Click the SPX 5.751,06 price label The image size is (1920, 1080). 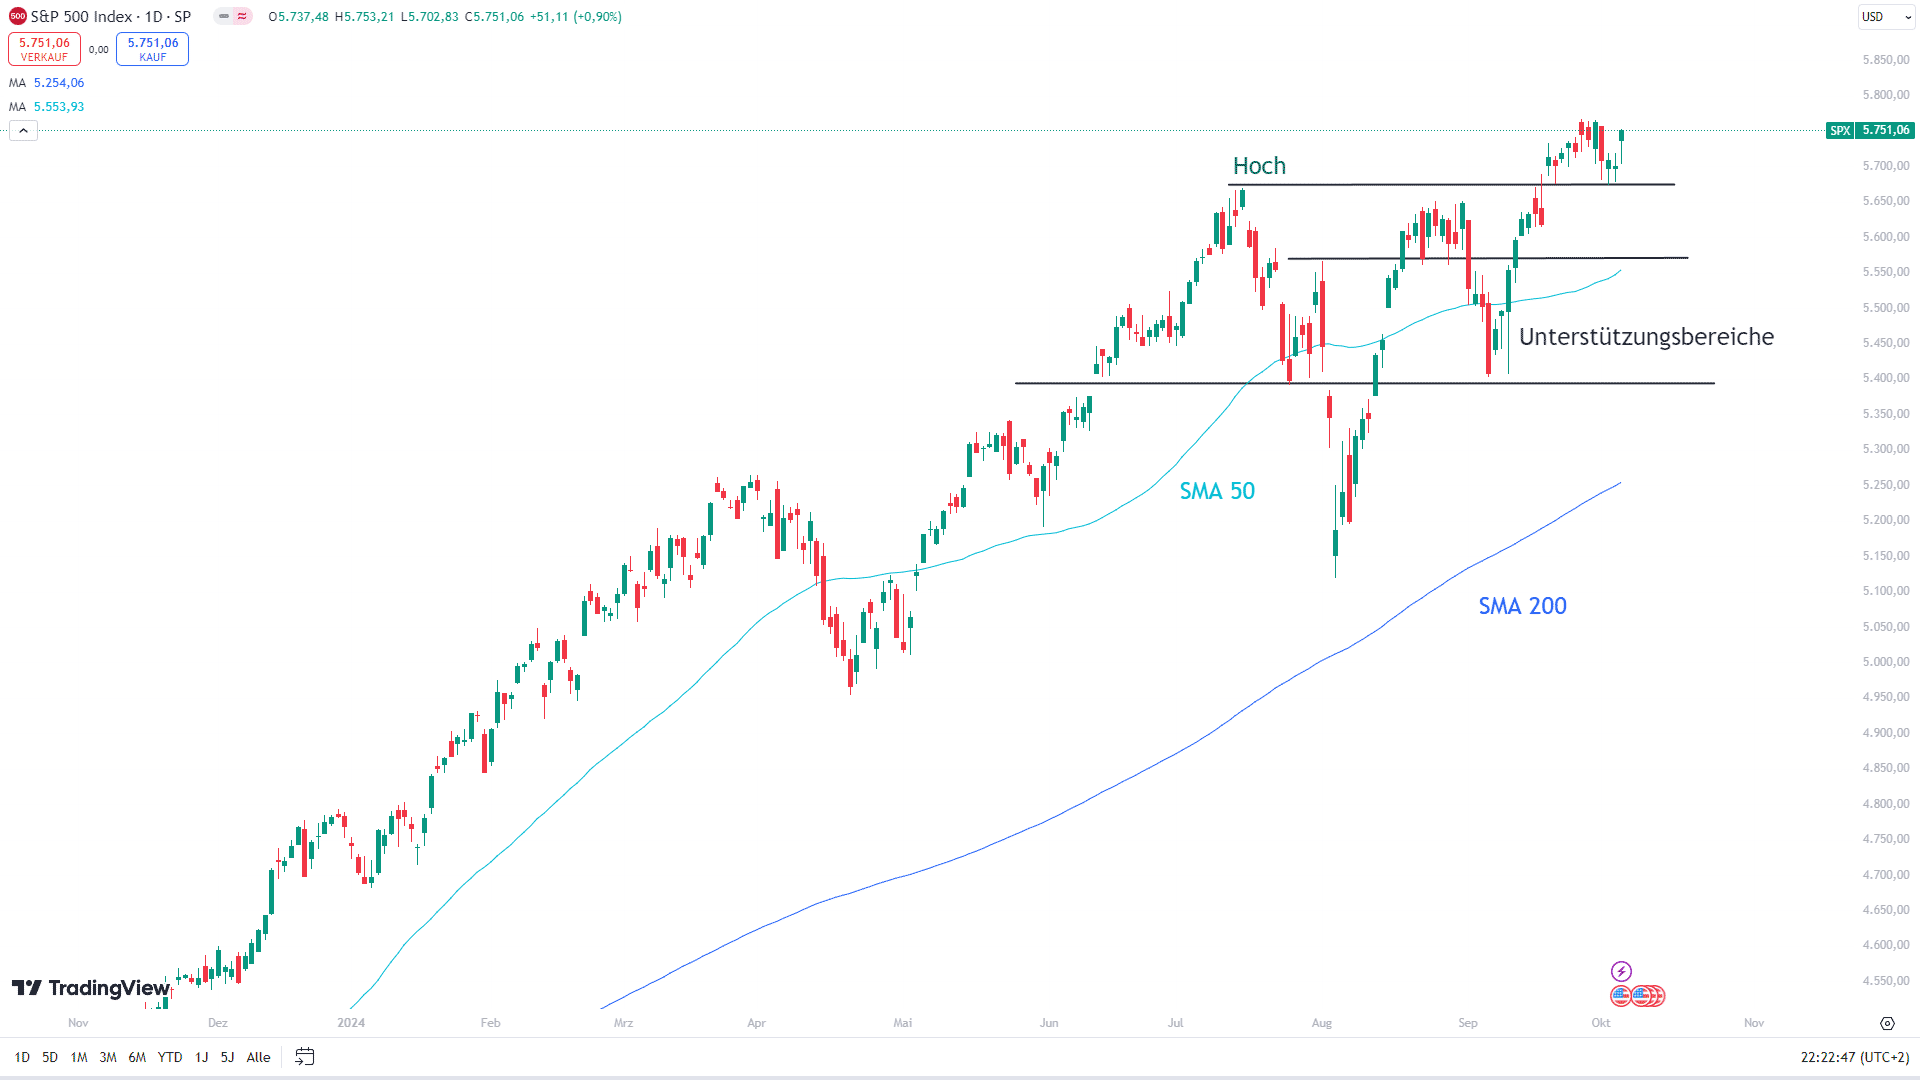click(1870, 130)
